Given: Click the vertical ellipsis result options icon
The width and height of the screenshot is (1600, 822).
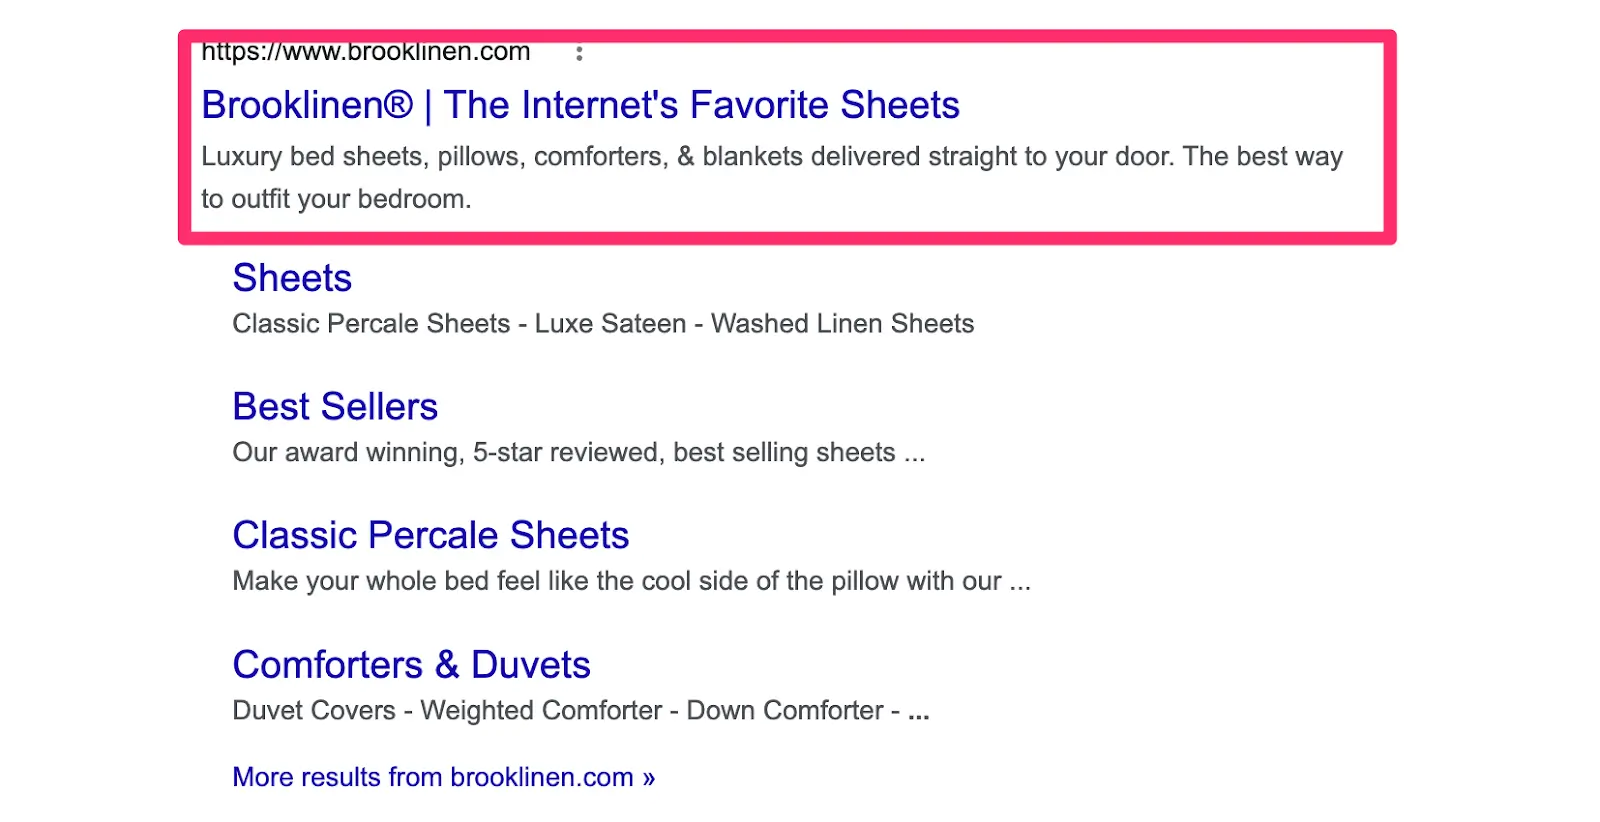Looking at the screenshot, I should (580, 55).
